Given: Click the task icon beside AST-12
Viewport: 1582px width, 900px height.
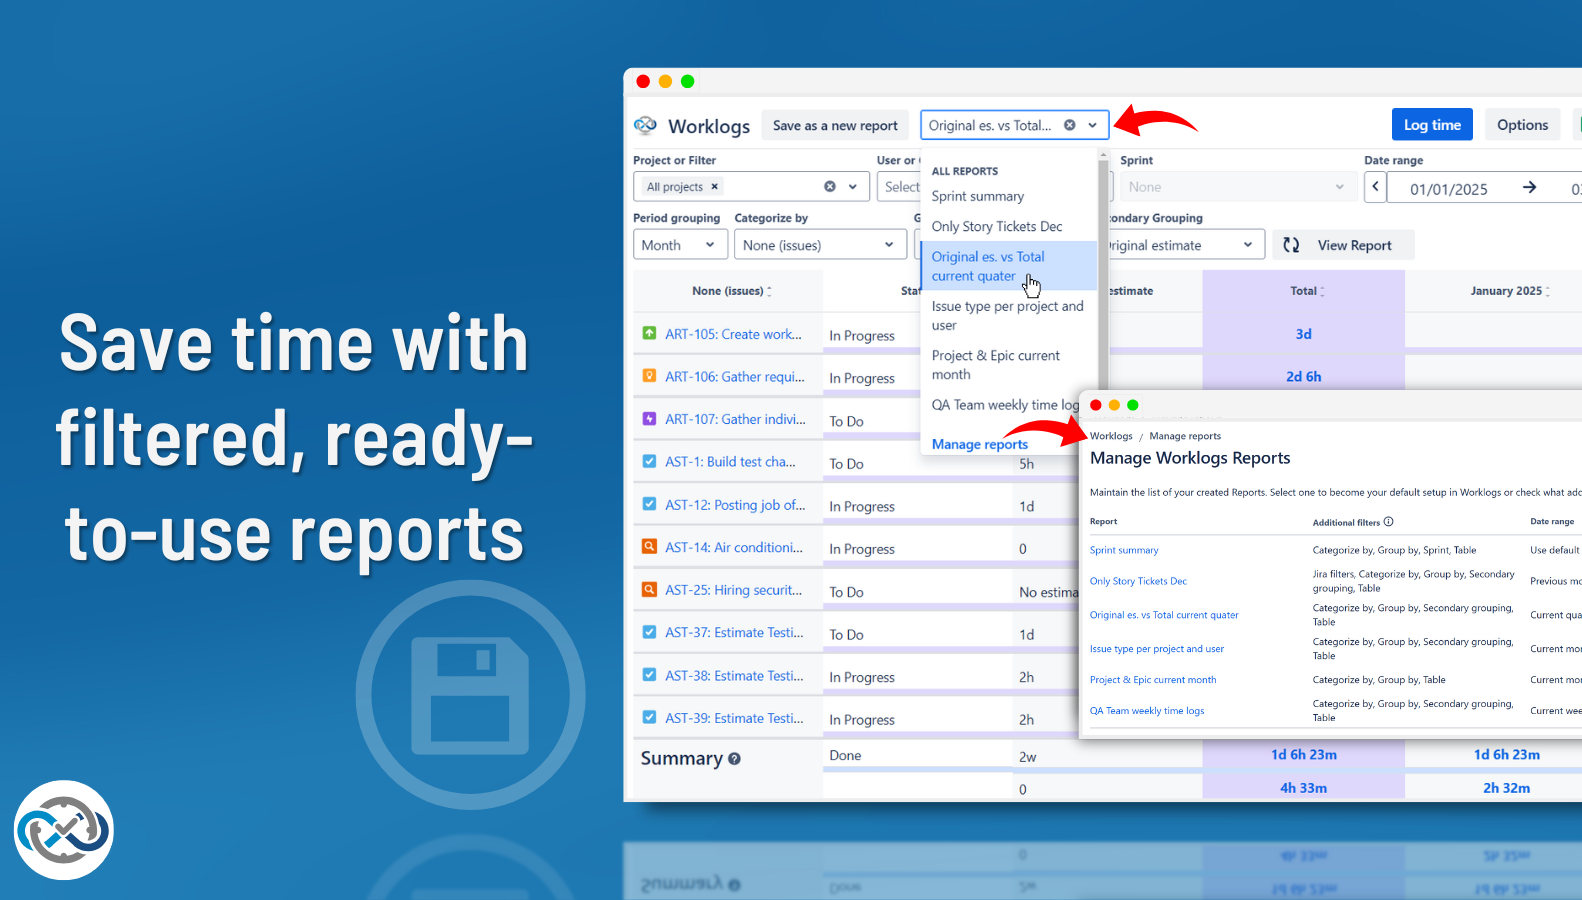Looking at the screenshot, I should (649, 504).
